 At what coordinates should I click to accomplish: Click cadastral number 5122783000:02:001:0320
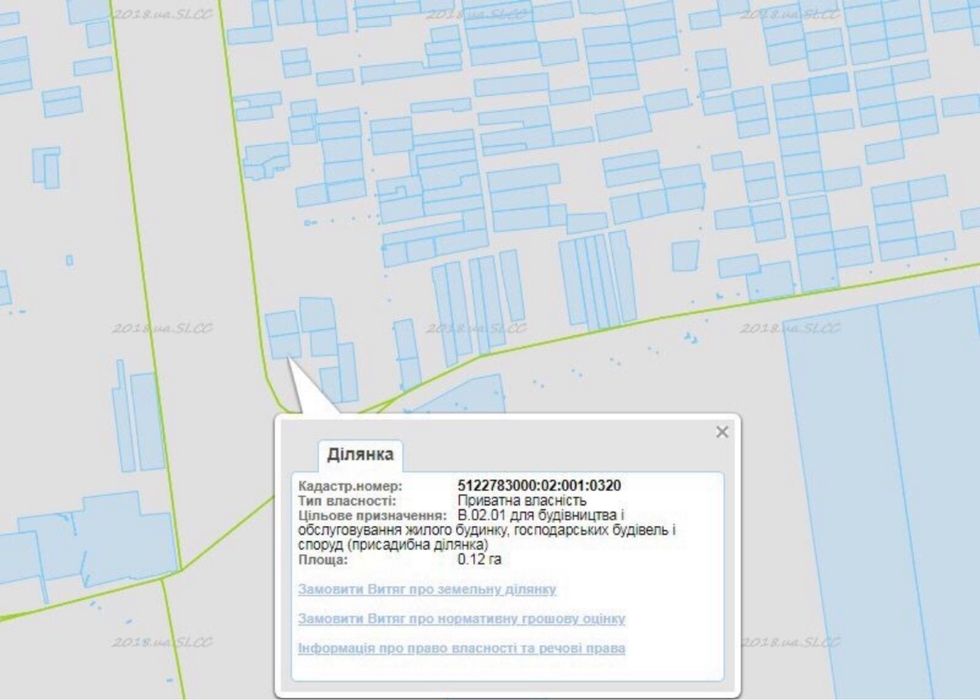click(x=539, y=486)
